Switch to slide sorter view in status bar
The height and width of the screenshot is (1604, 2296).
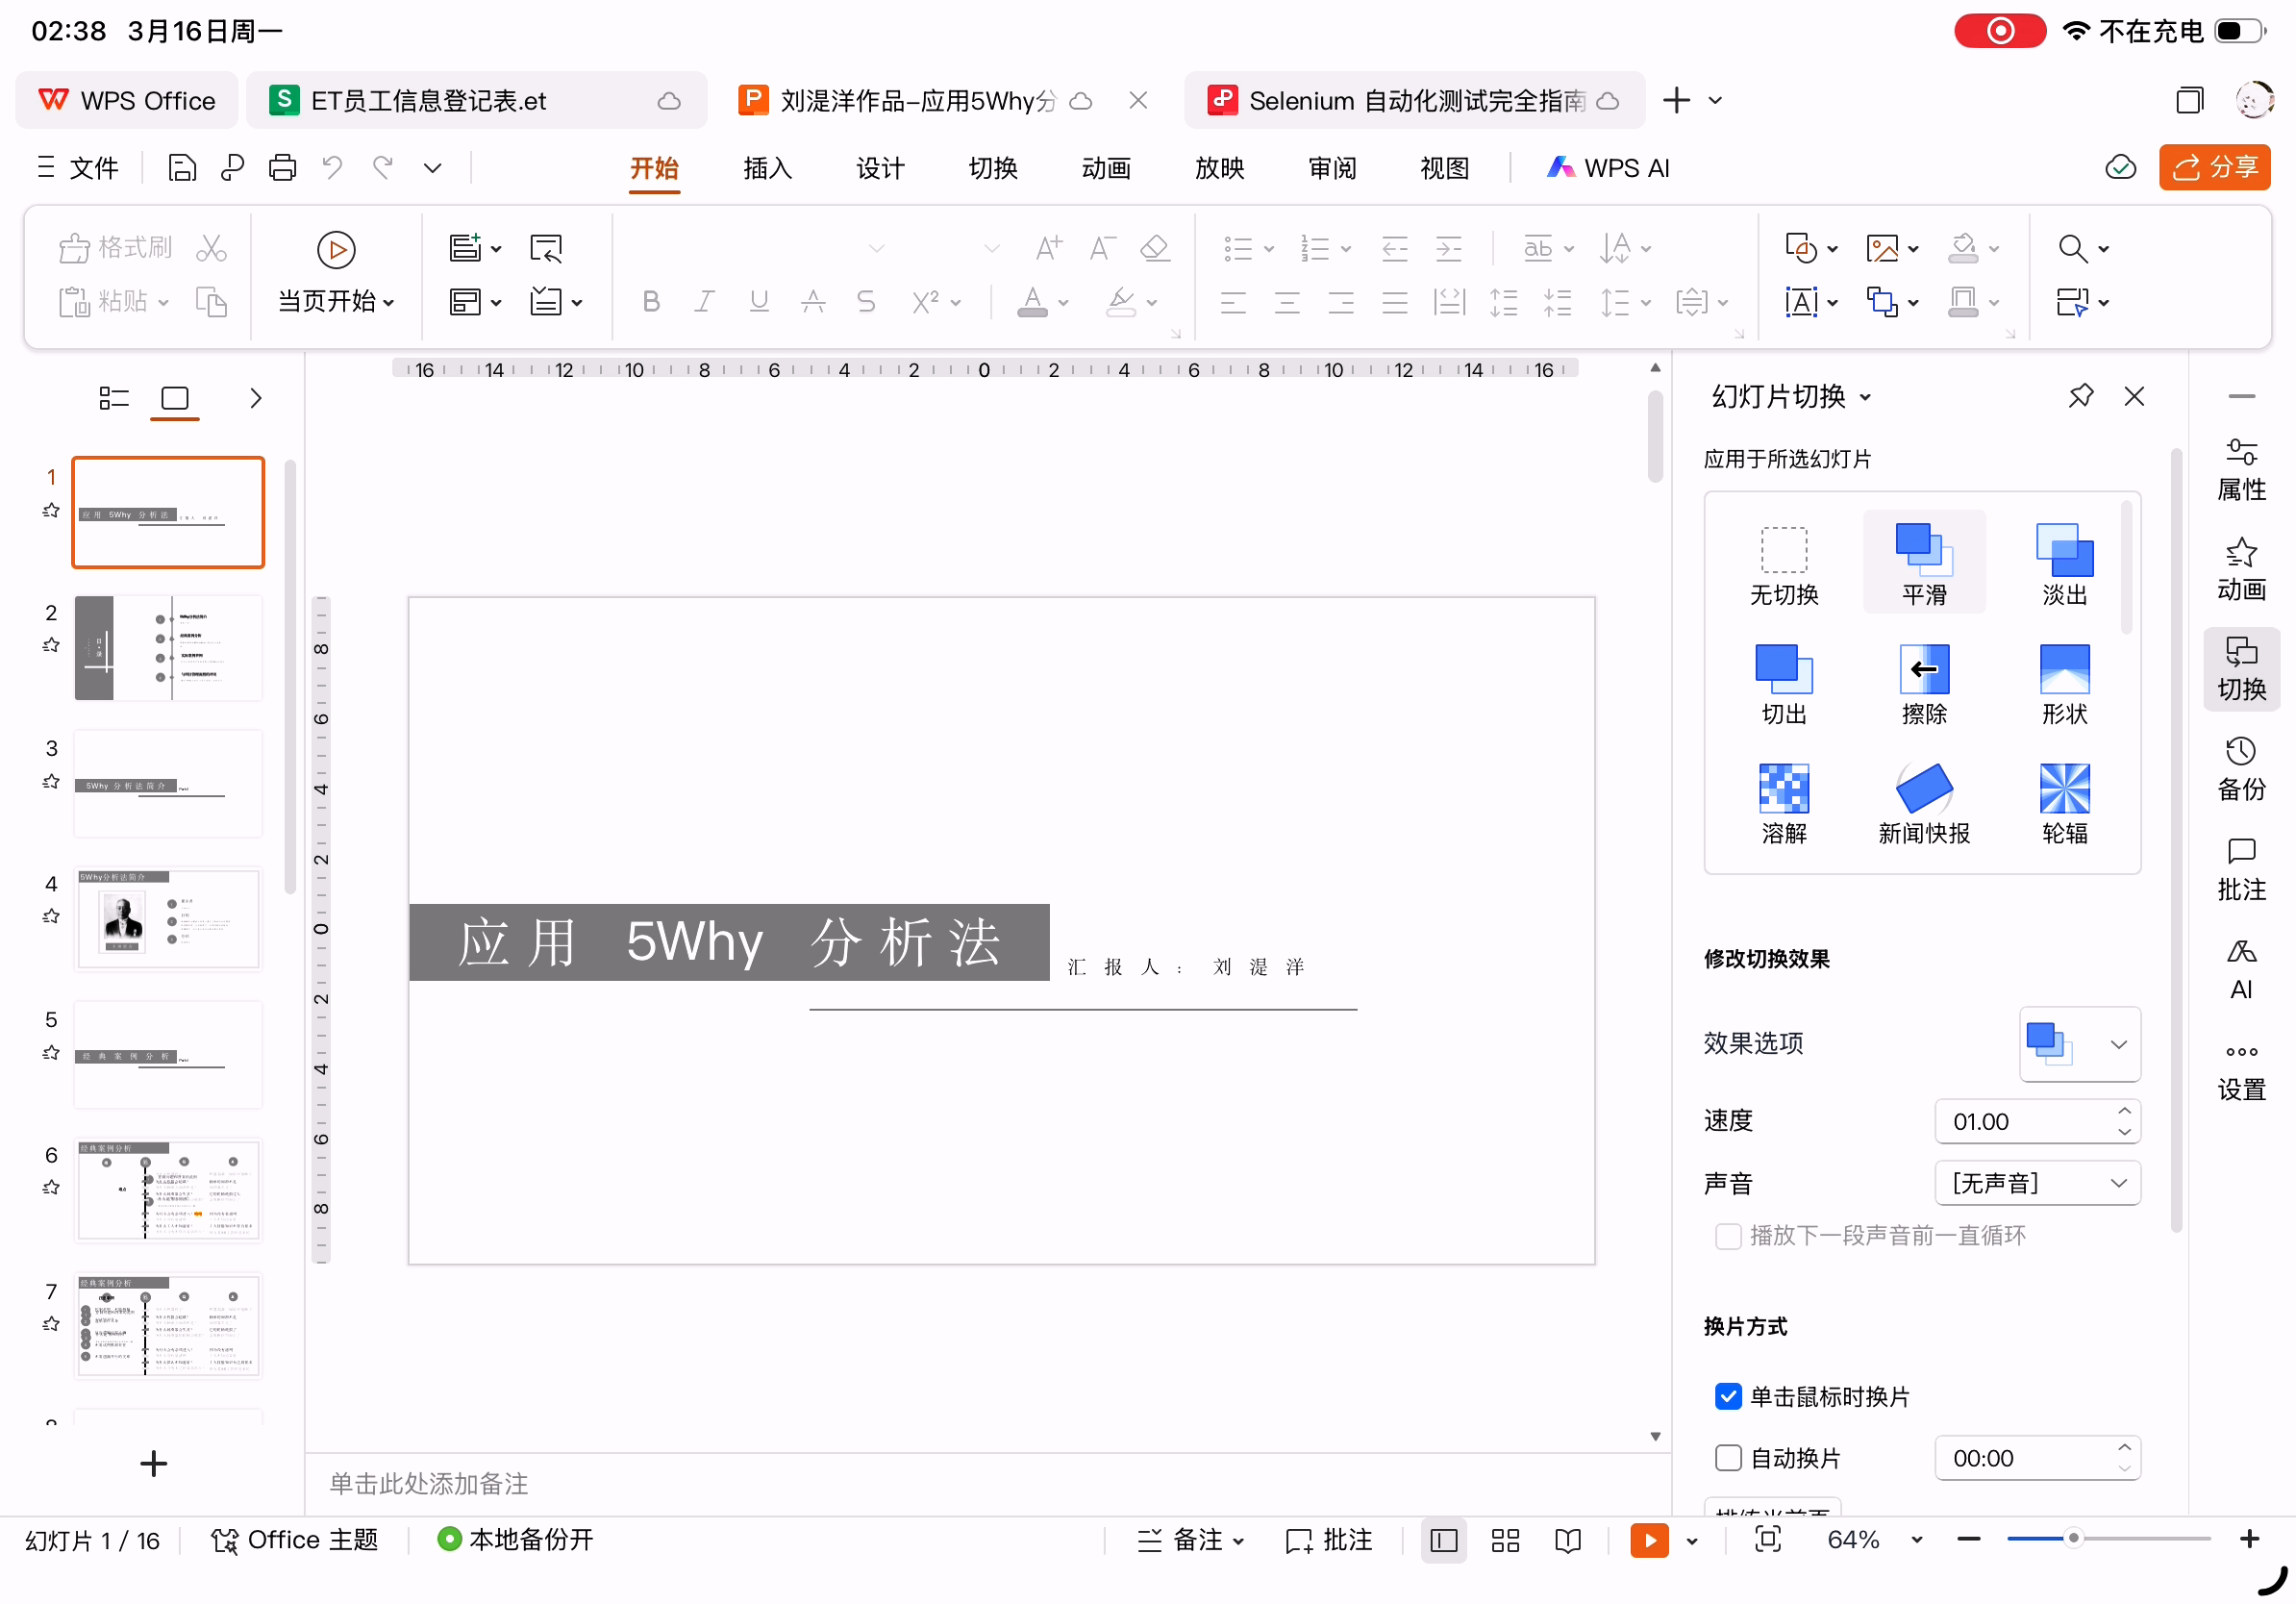(1504, 1540)
